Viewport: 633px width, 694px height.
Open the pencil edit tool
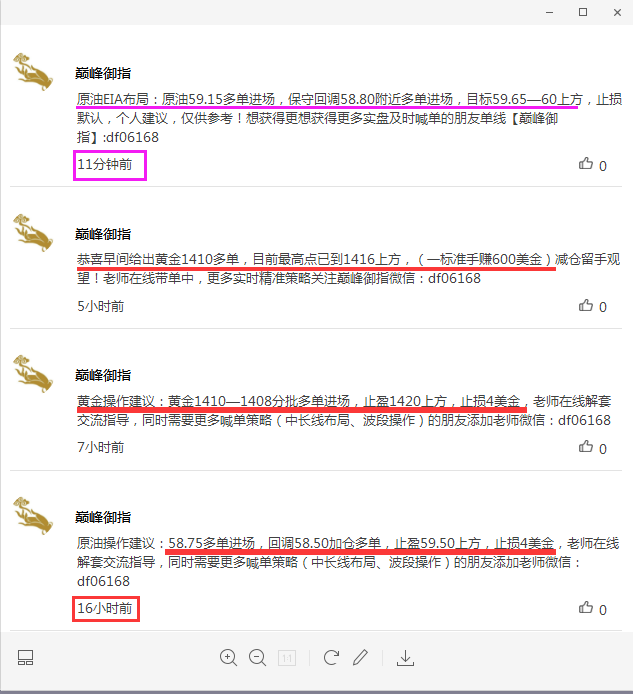360,658
